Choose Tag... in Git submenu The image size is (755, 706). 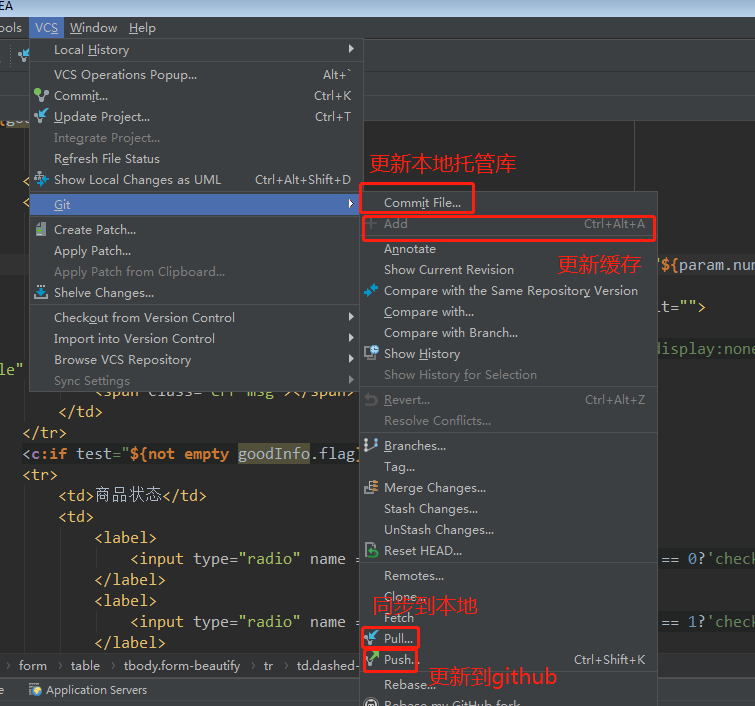pos(508,467)
